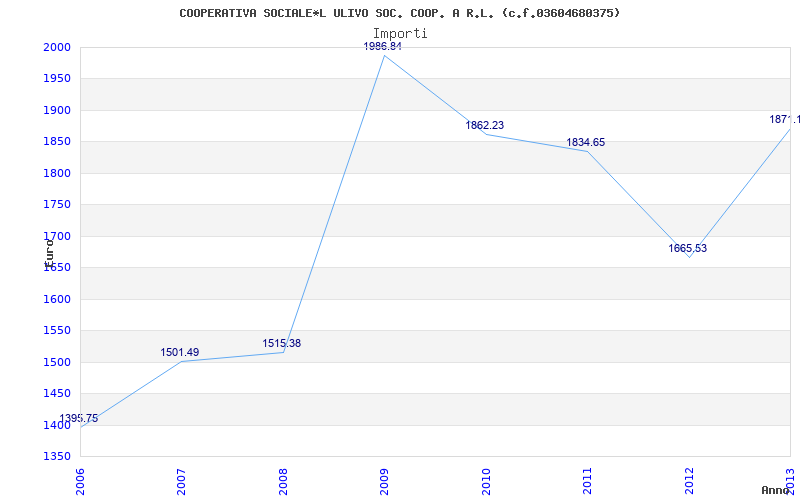This screenshot has width=800, height=500.
Task: Select the 1862.23 data label
Action: [x=484, y=126]
